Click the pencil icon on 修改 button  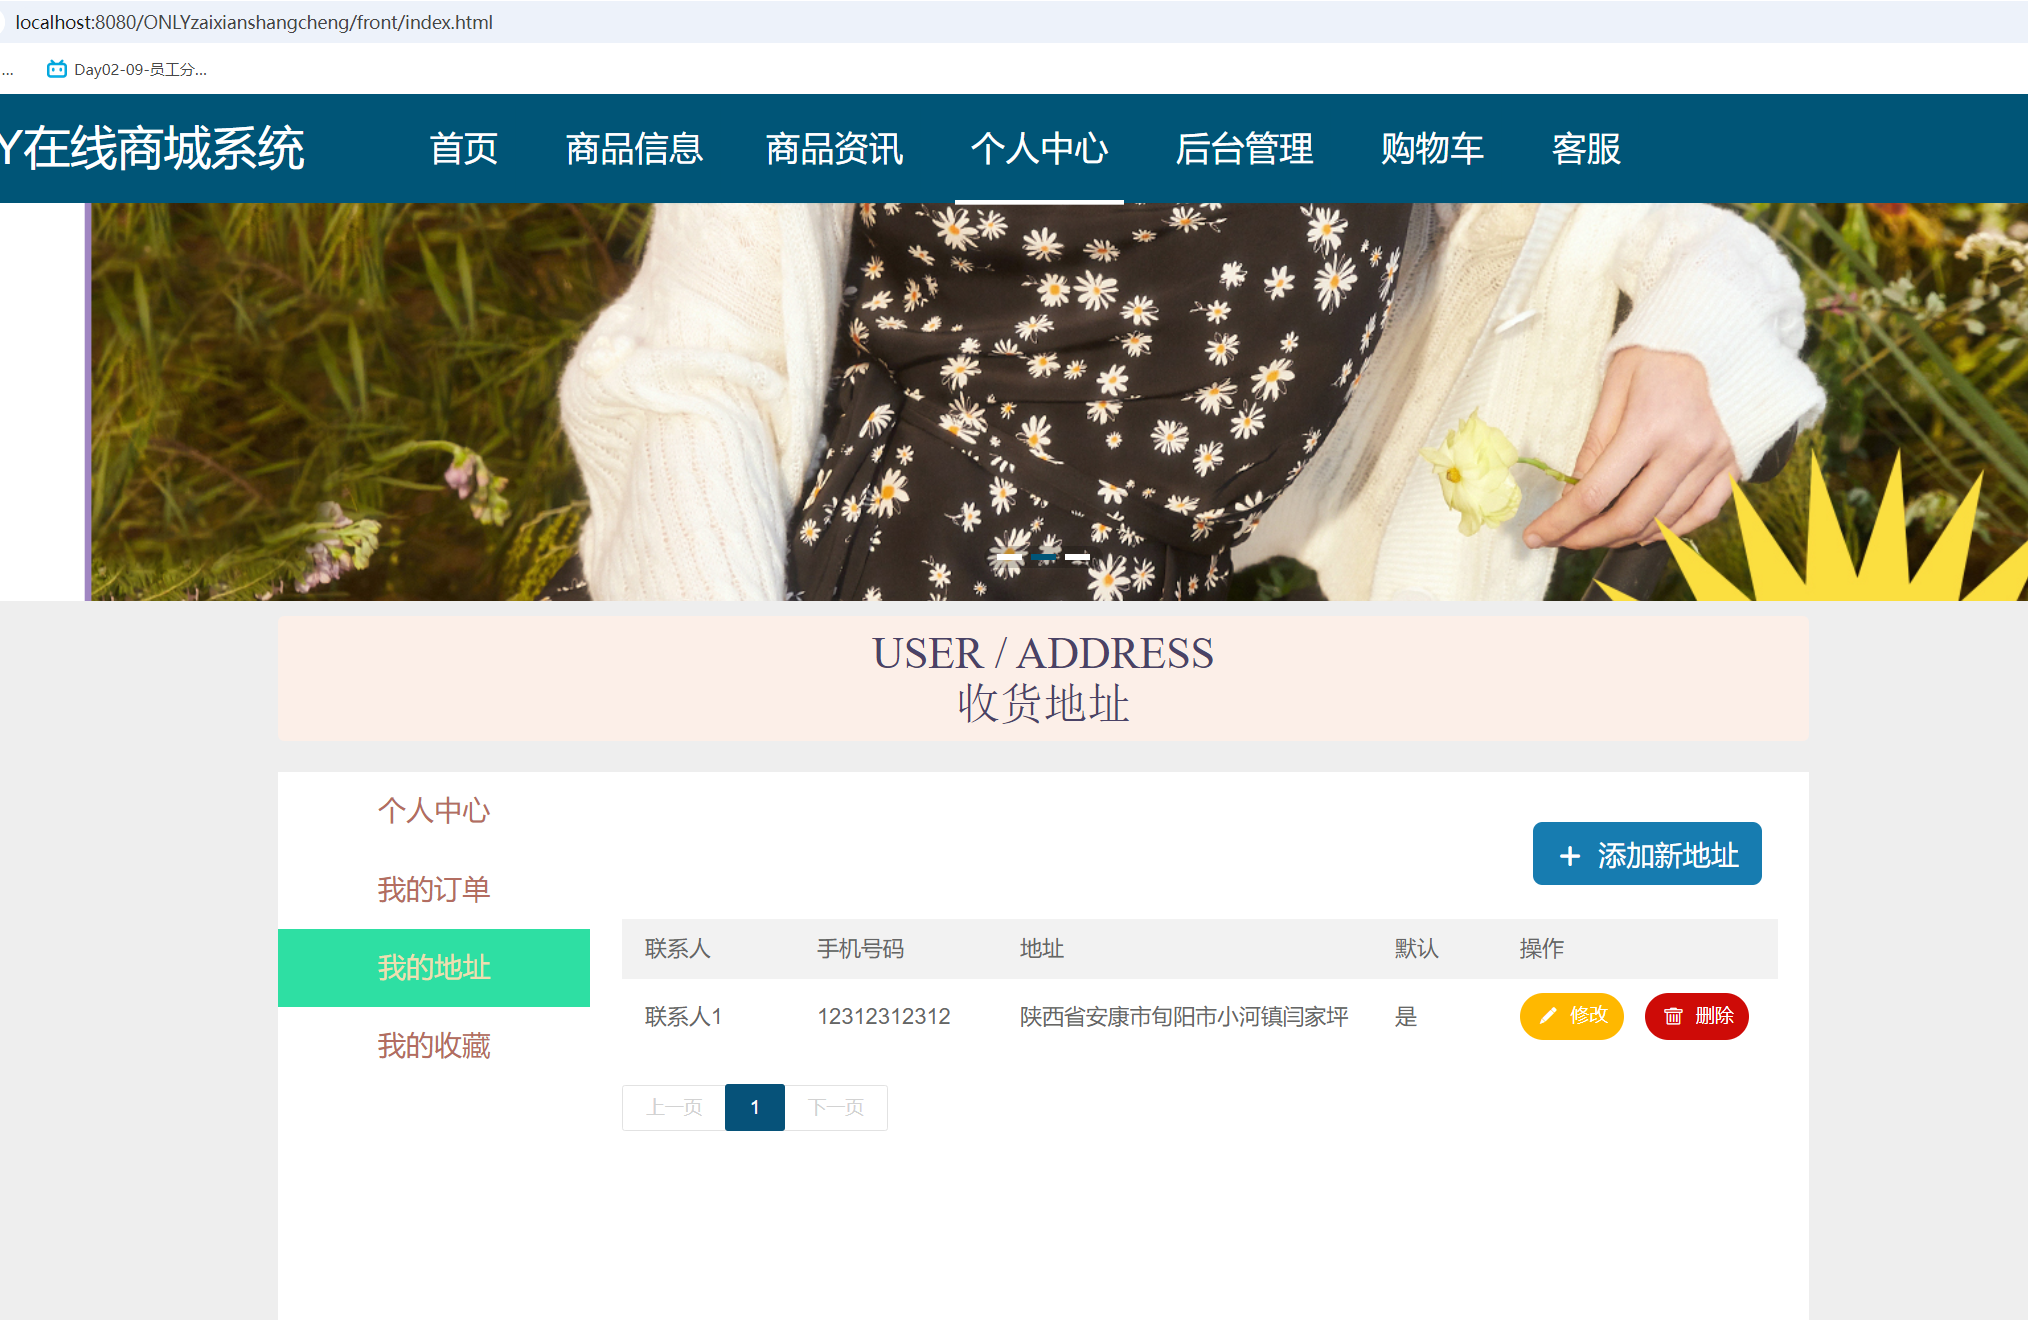(x=1547, y=1016)
